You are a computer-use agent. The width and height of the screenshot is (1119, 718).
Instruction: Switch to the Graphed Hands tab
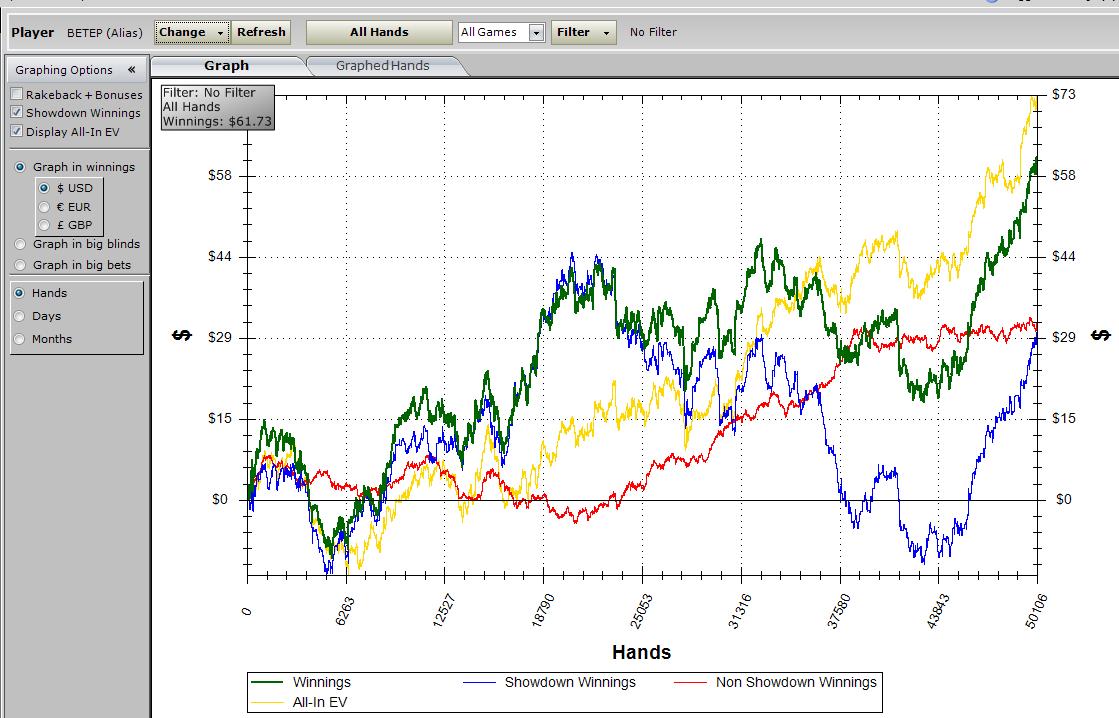[x=382, y=66]
